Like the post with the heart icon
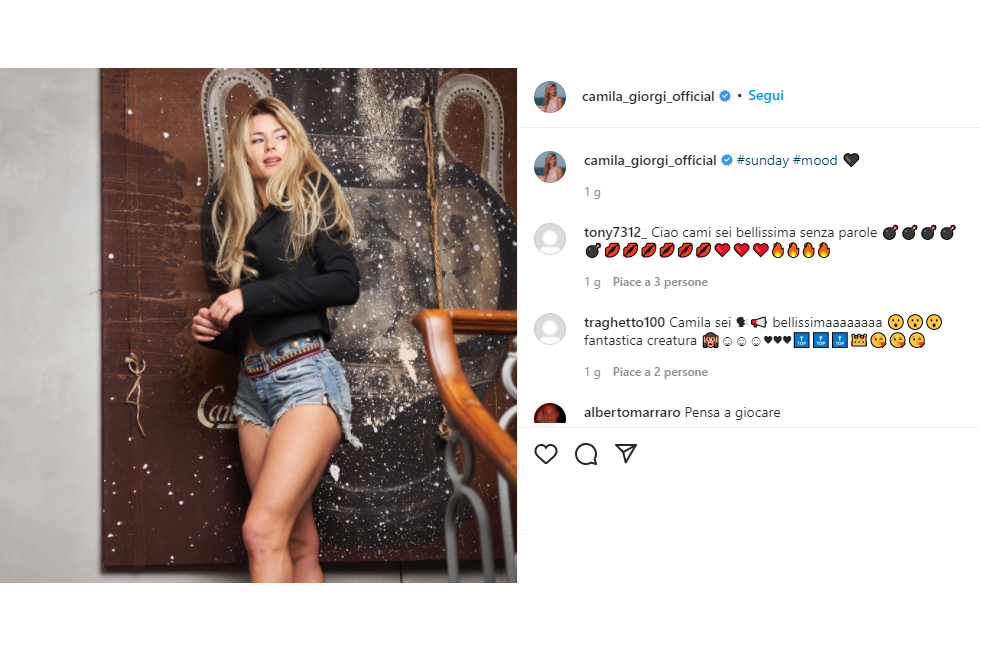The width and height of the screenshot is (981, 653). (546, 453)
